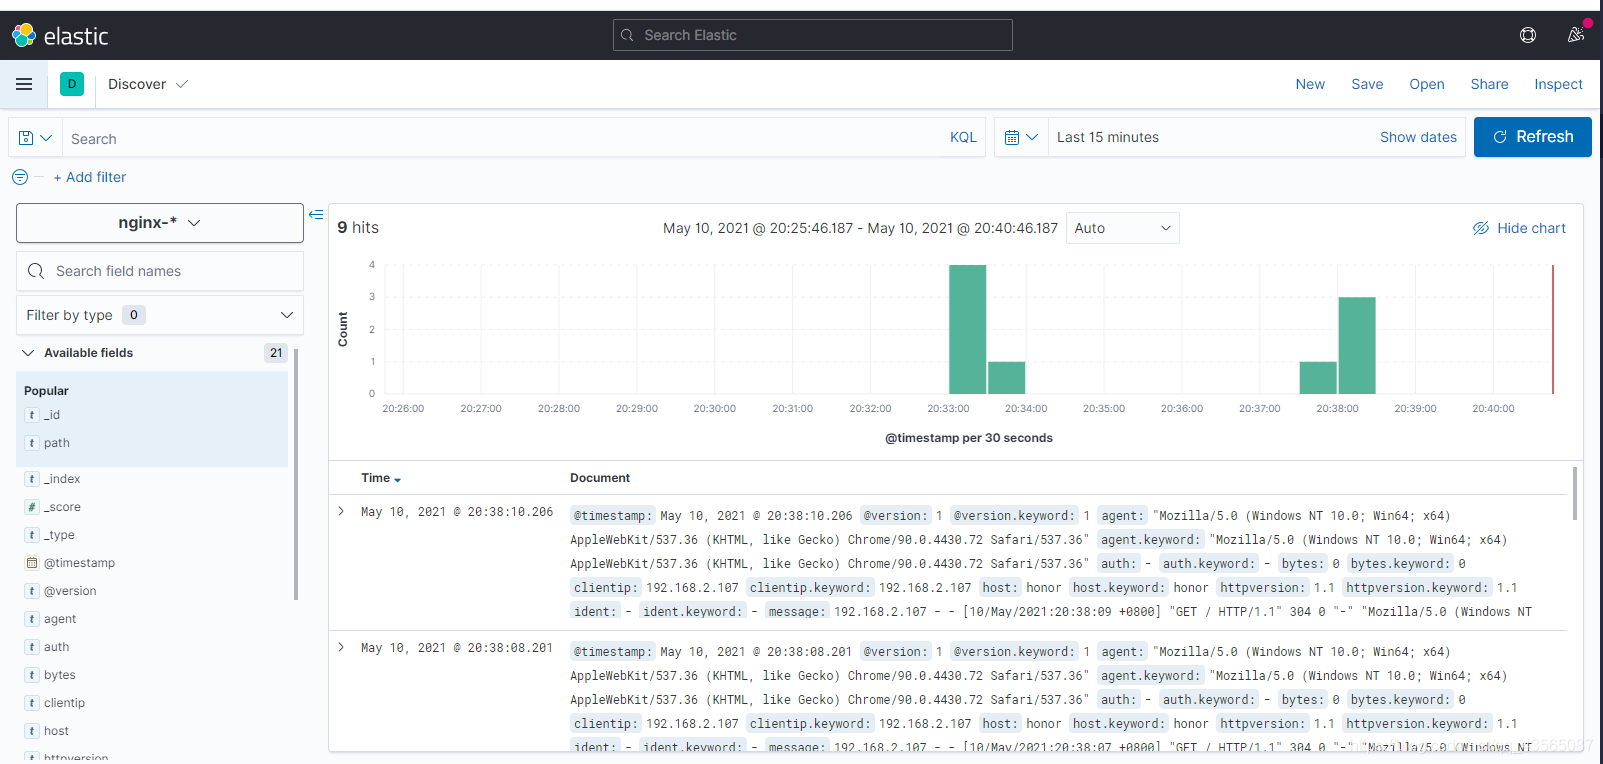Click the Elastic logo
1603x764 pixels.
coord(60,36)
